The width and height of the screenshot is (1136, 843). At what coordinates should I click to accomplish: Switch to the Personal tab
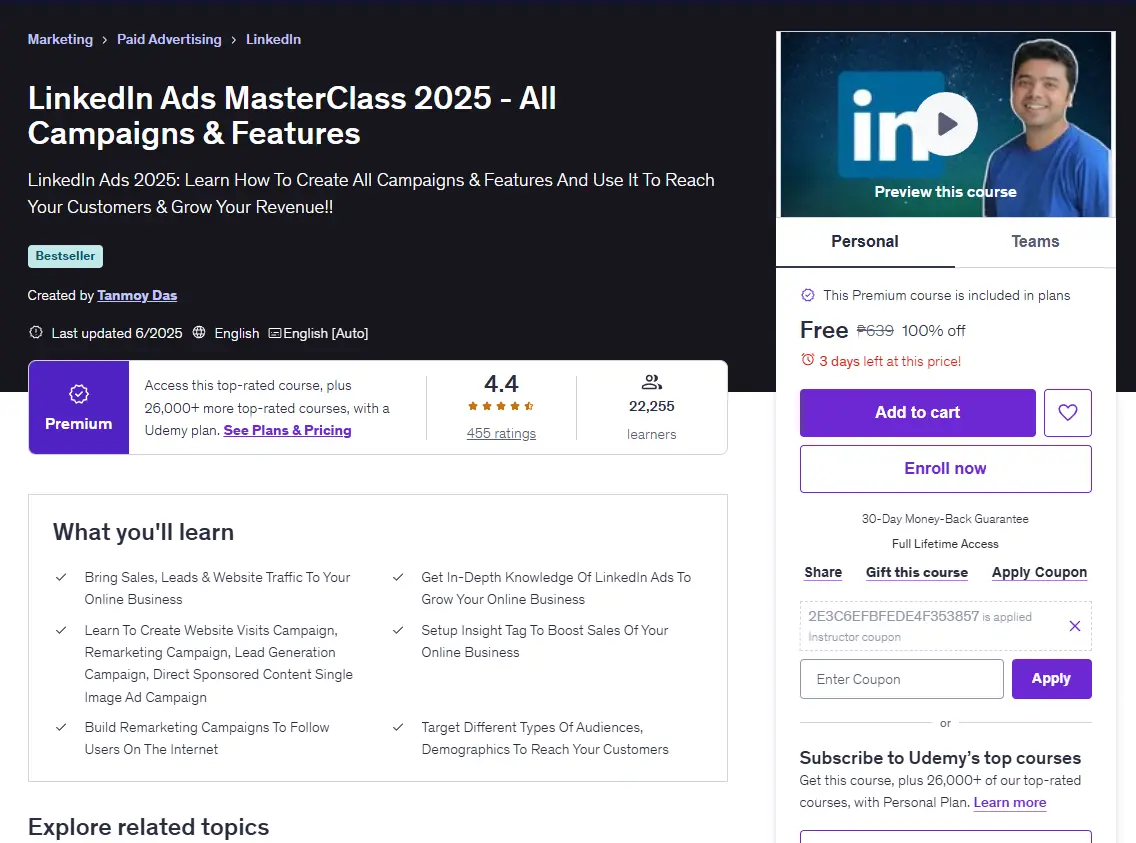coord(864,242)
